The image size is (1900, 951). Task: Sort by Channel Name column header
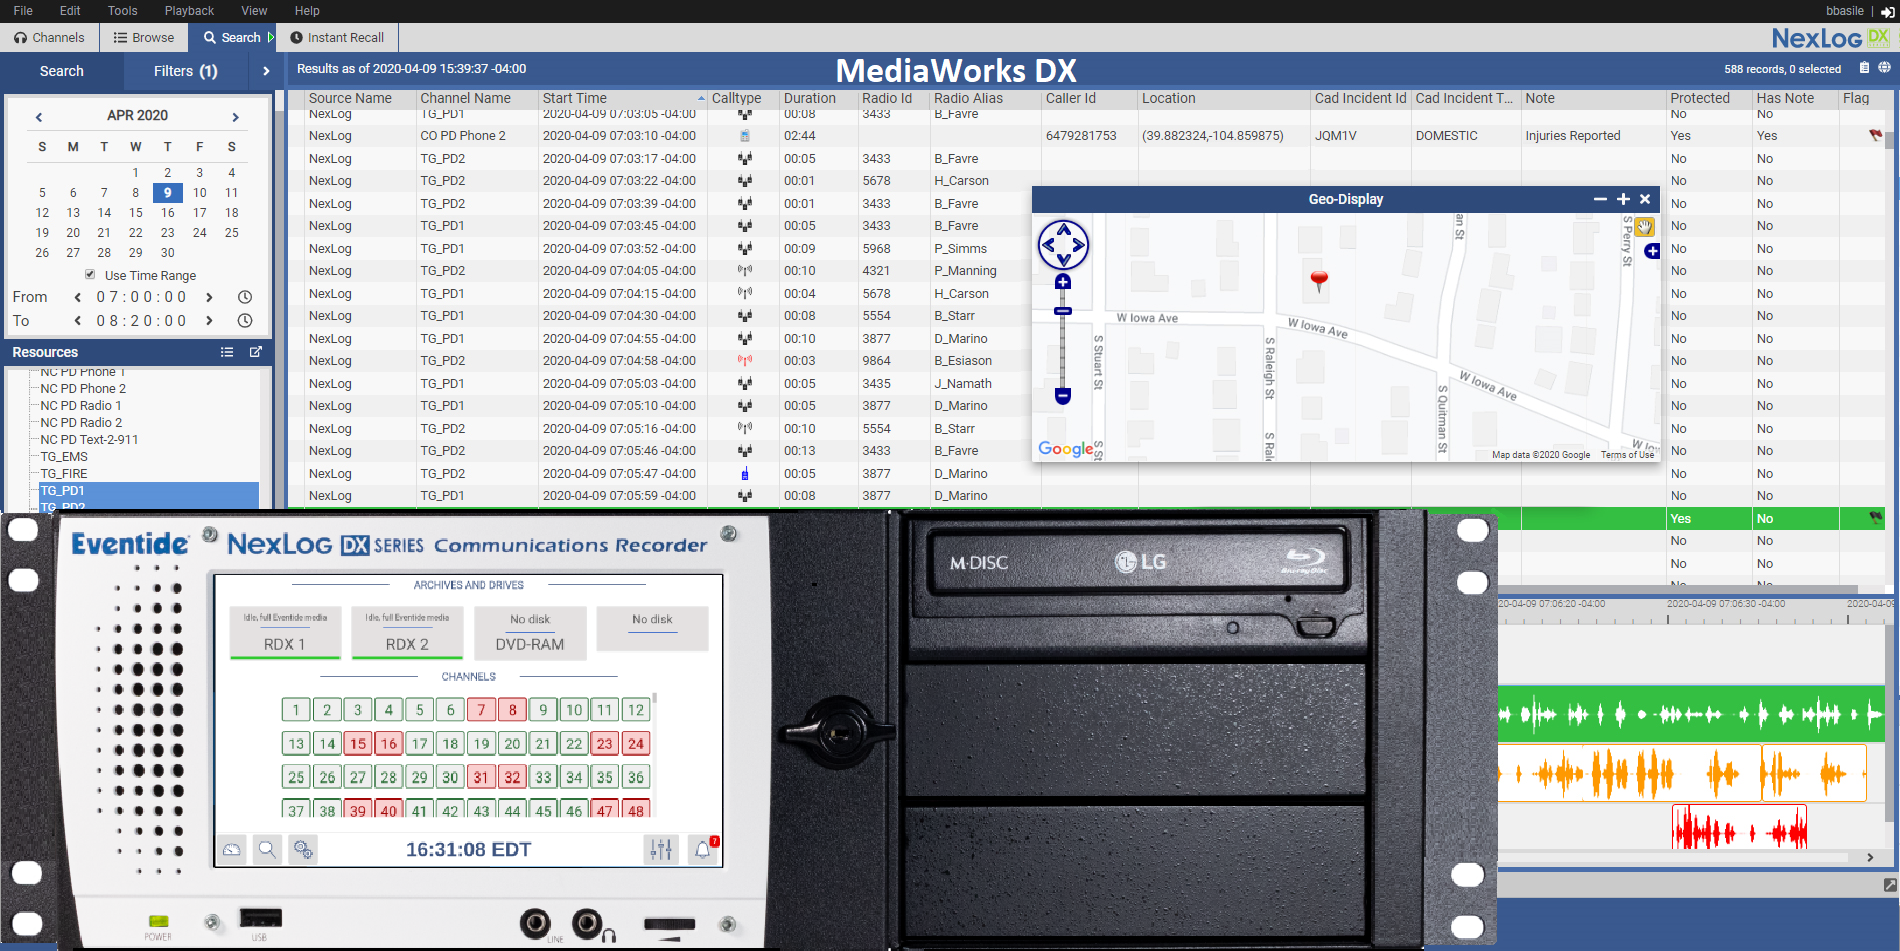(x=476, y=98)
